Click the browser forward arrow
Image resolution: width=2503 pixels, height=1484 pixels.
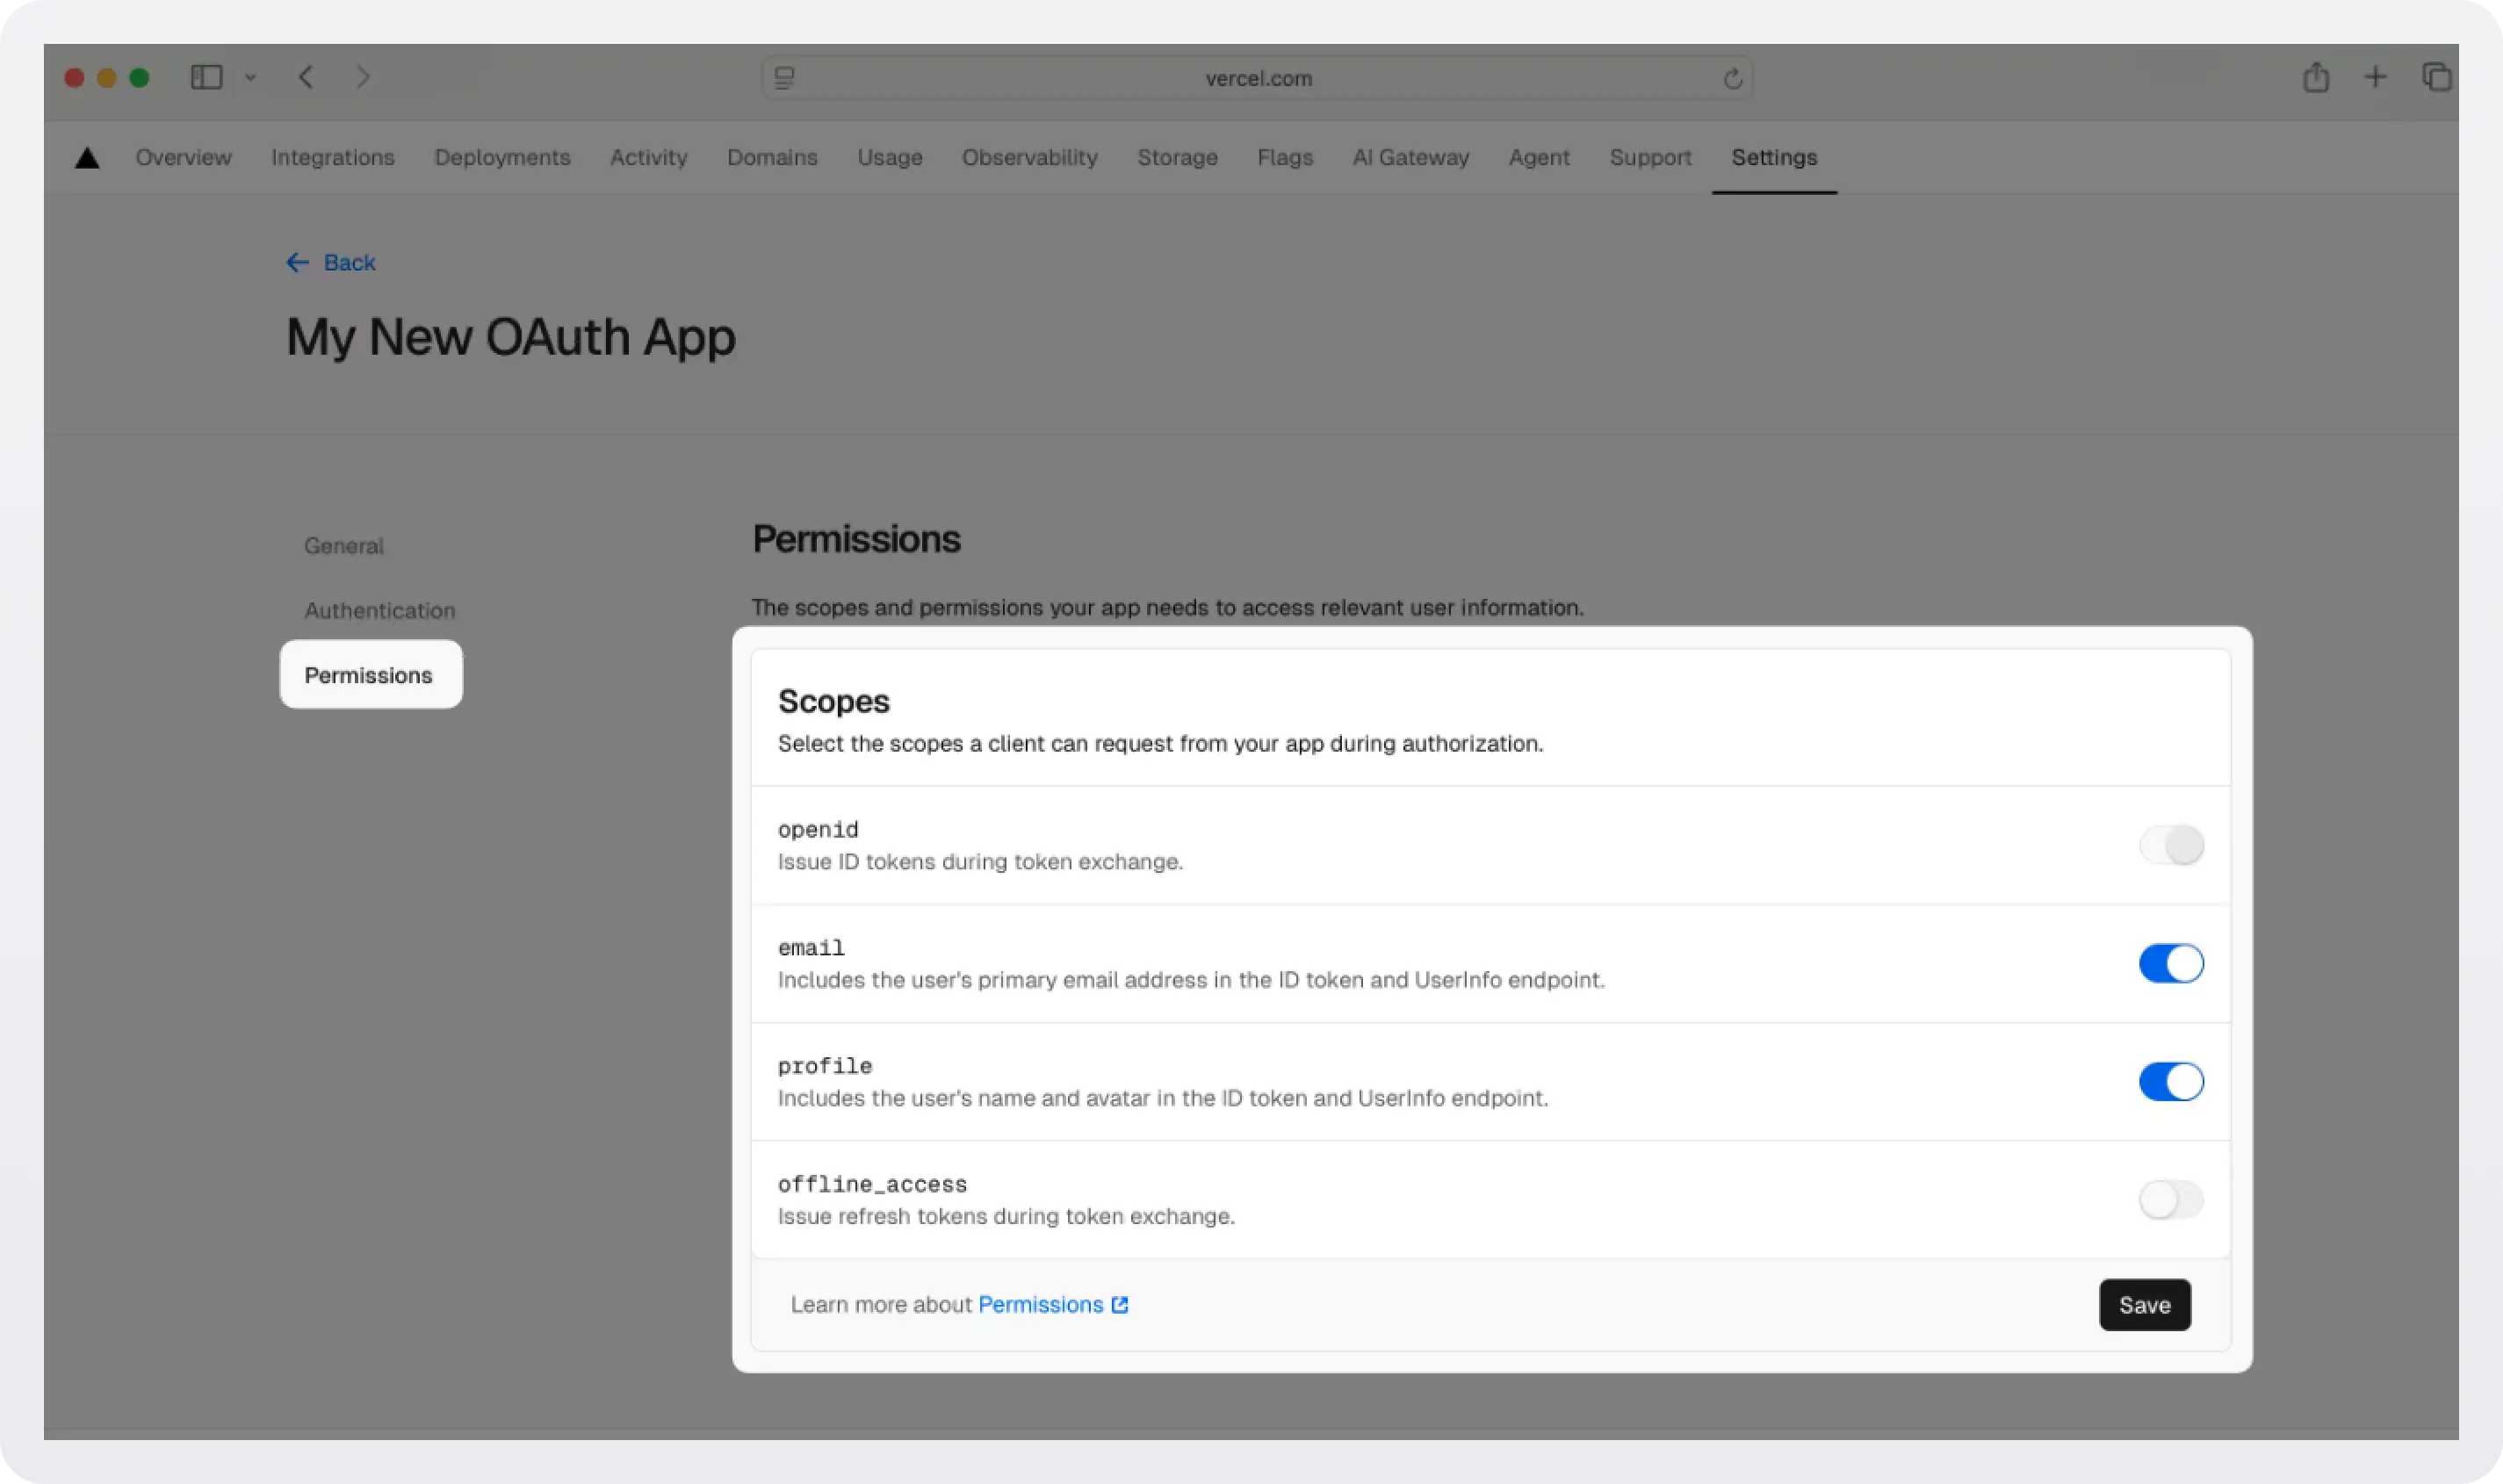pyautogui.click(x=363, y=77)
